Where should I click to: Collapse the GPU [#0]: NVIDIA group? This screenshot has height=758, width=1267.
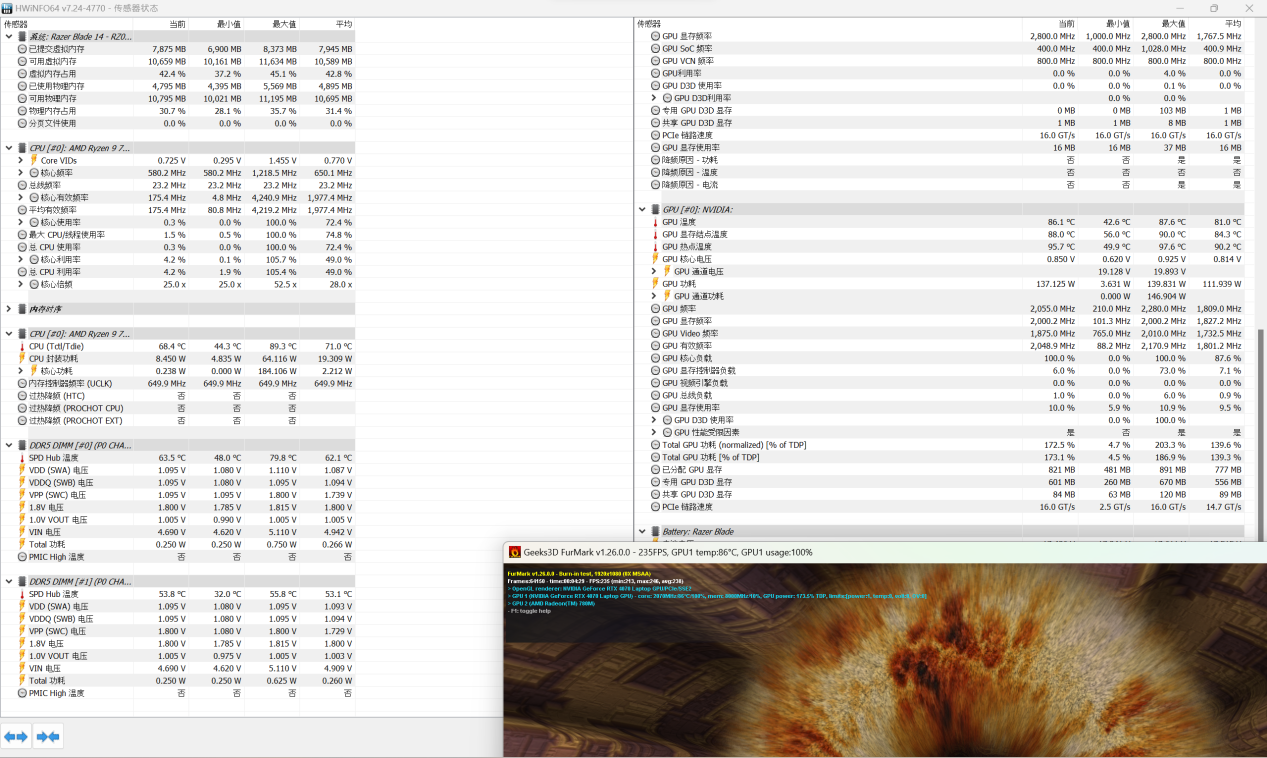pyautogui.click(x=642, y=210)
